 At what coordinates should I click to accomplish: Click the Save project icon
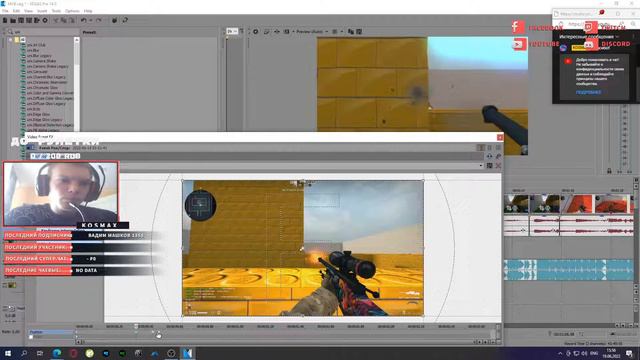pyautogui.click(x=21, y=20)
